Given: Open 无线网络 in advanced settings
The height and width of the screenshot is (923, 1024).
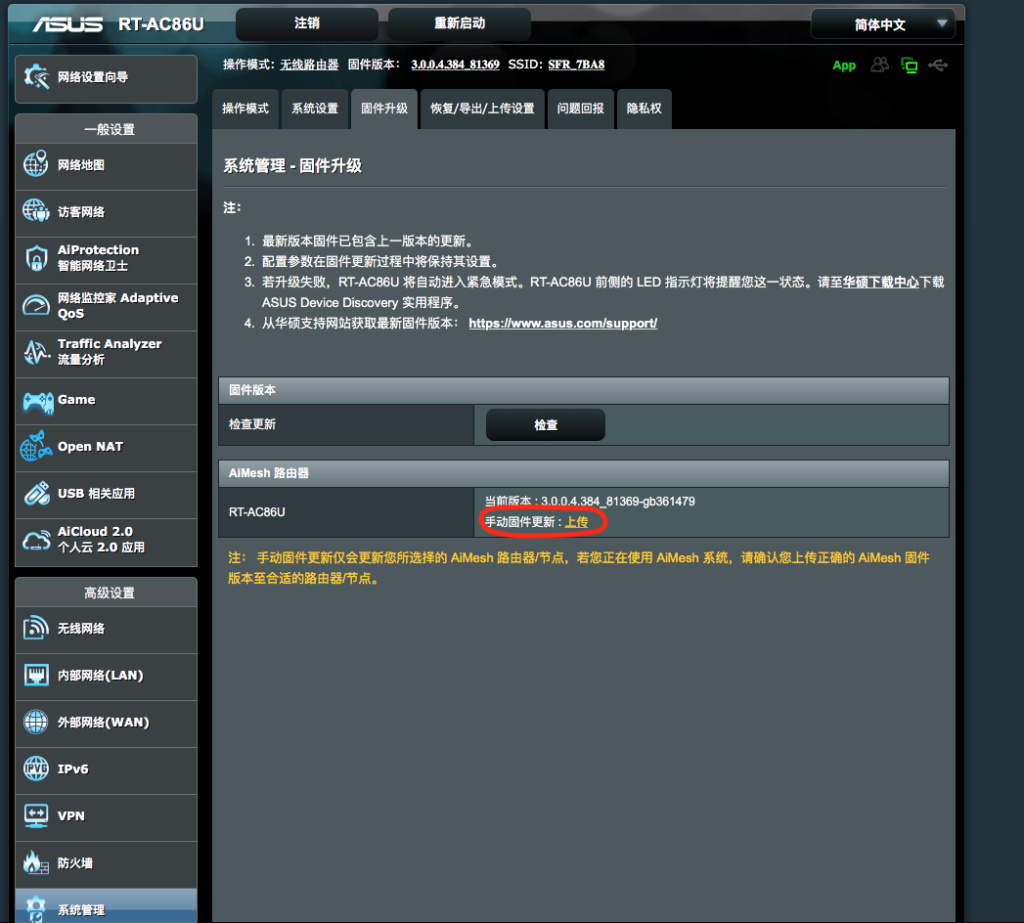Looking at the screenshot, I should [106, 629].
